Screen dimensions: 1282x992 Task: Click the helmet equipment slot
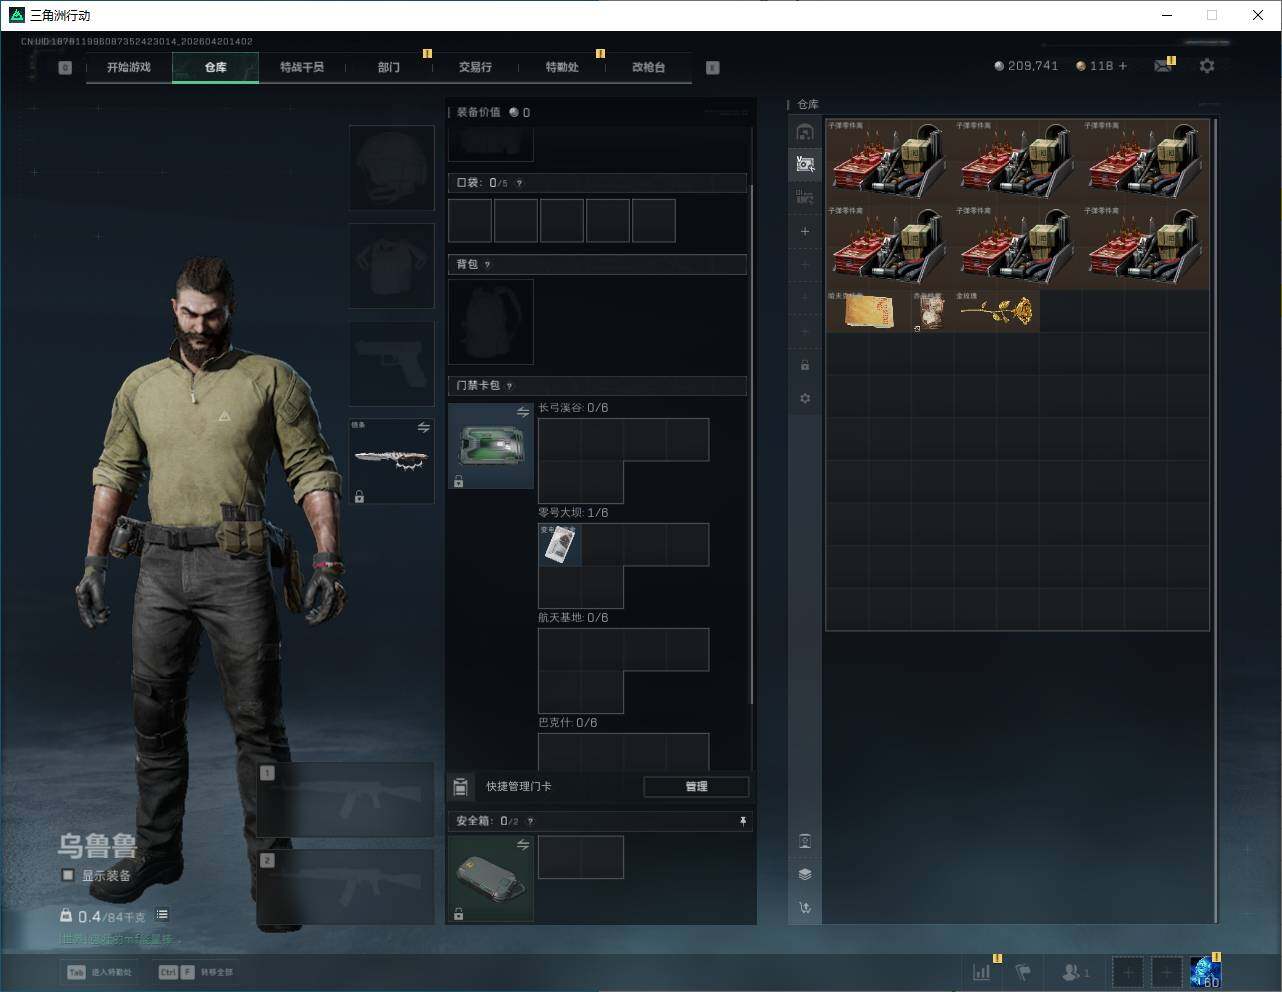click(x=391, y=168)
